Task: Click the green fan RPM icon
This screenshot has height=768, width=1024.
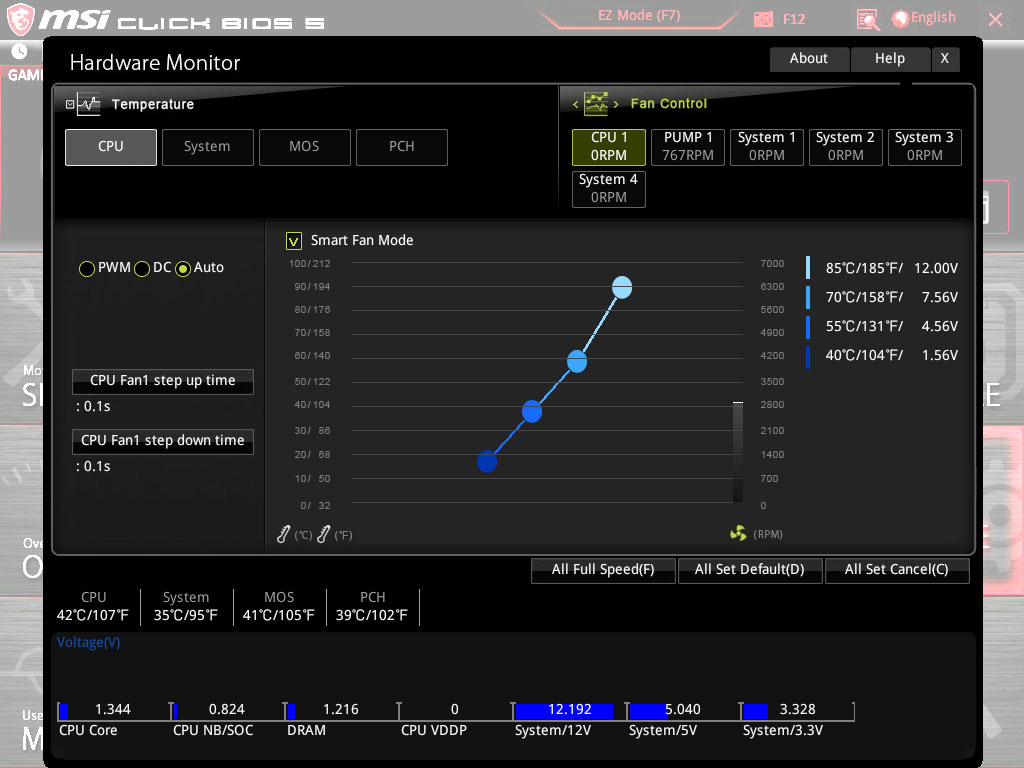Action: 738,534
